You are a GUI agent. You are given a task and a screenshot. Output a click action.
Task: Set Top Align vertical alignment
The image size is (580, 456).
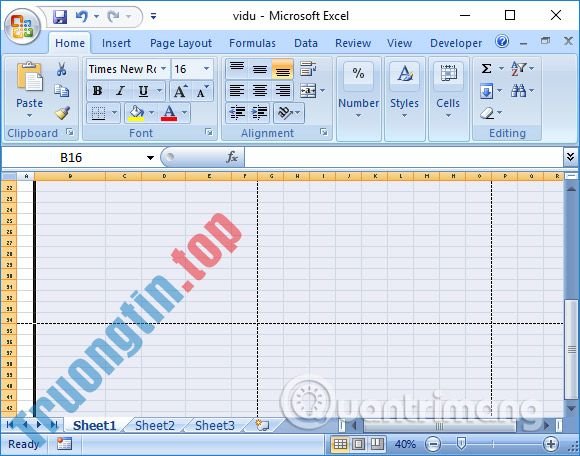[x=237, y=69]
